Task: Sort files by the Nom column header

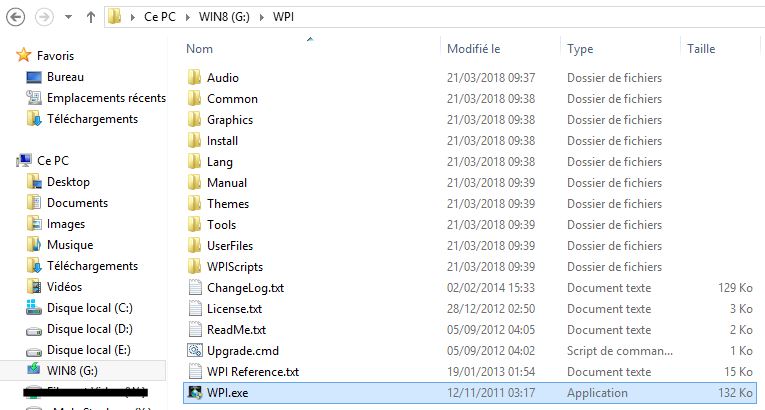Action: 200,48
